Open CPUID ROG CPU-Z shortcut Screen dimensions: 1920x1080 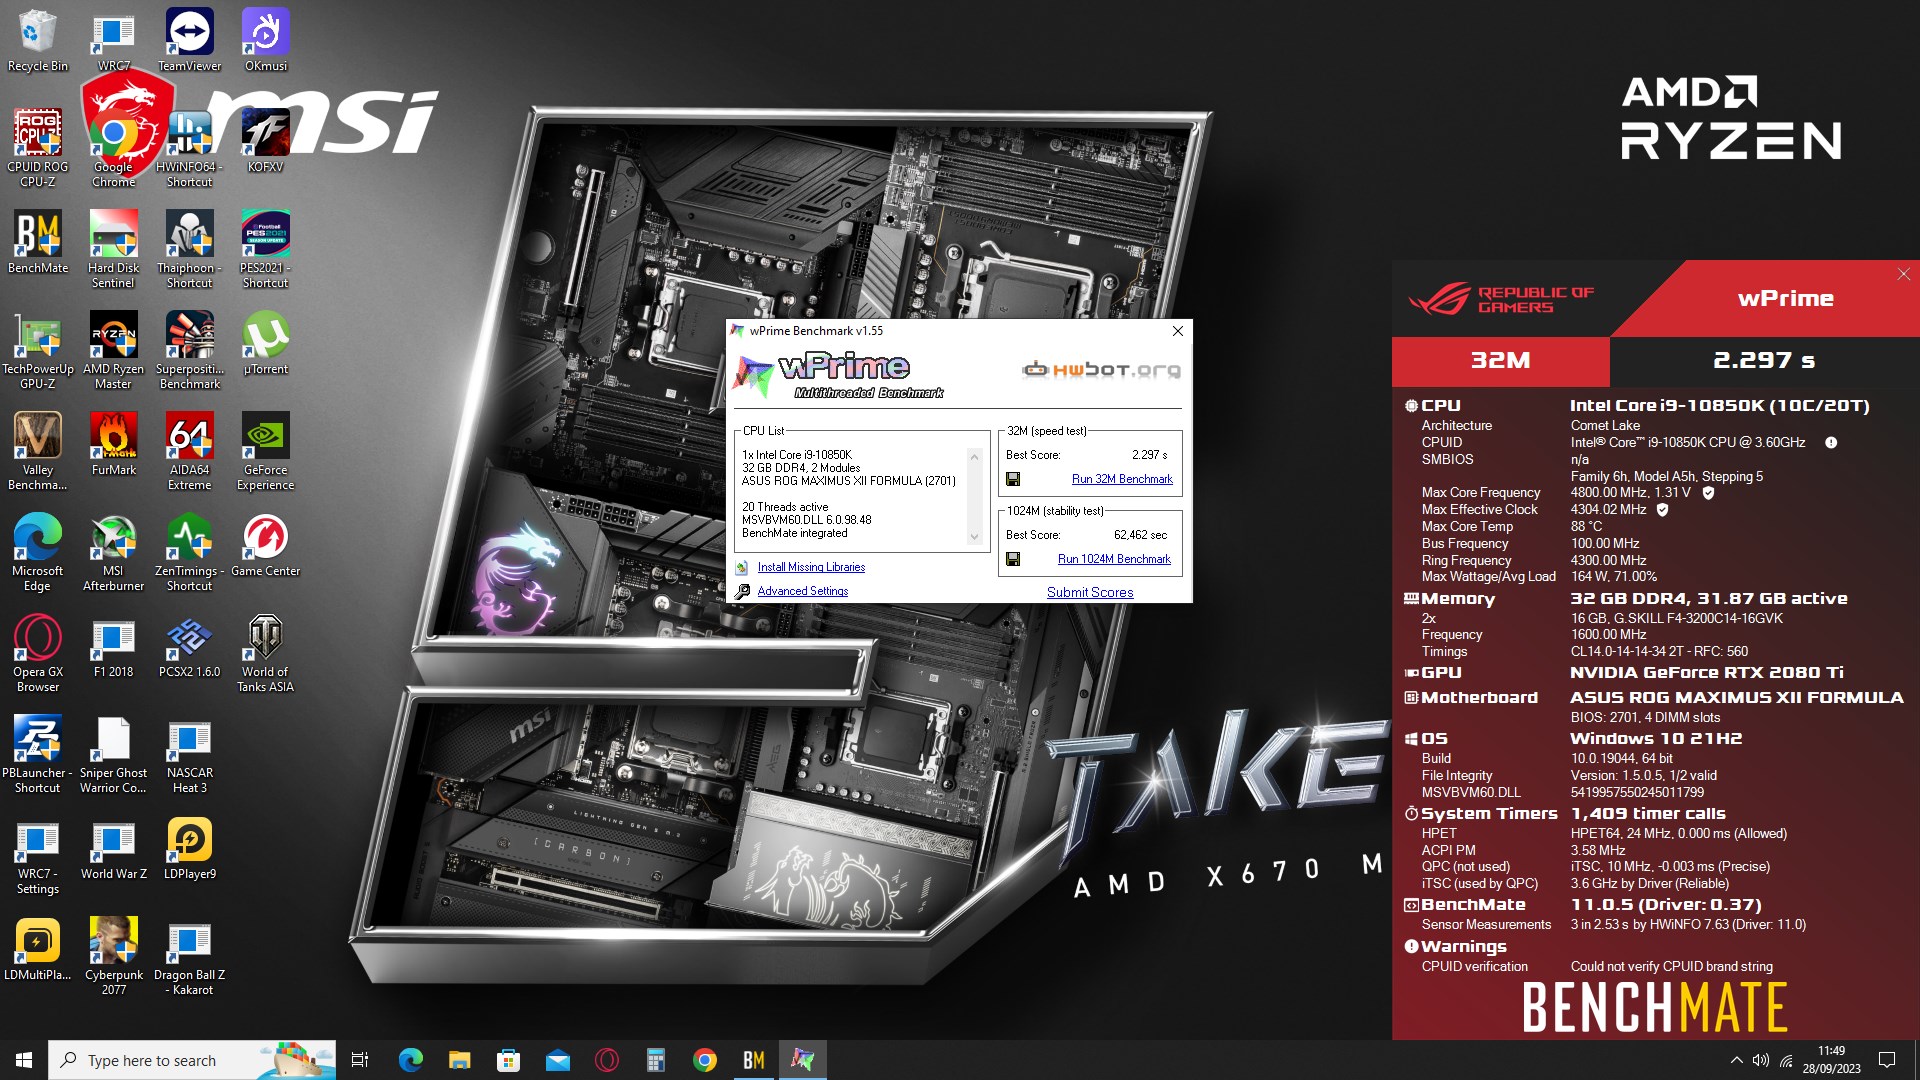click(x=38, y=148)
